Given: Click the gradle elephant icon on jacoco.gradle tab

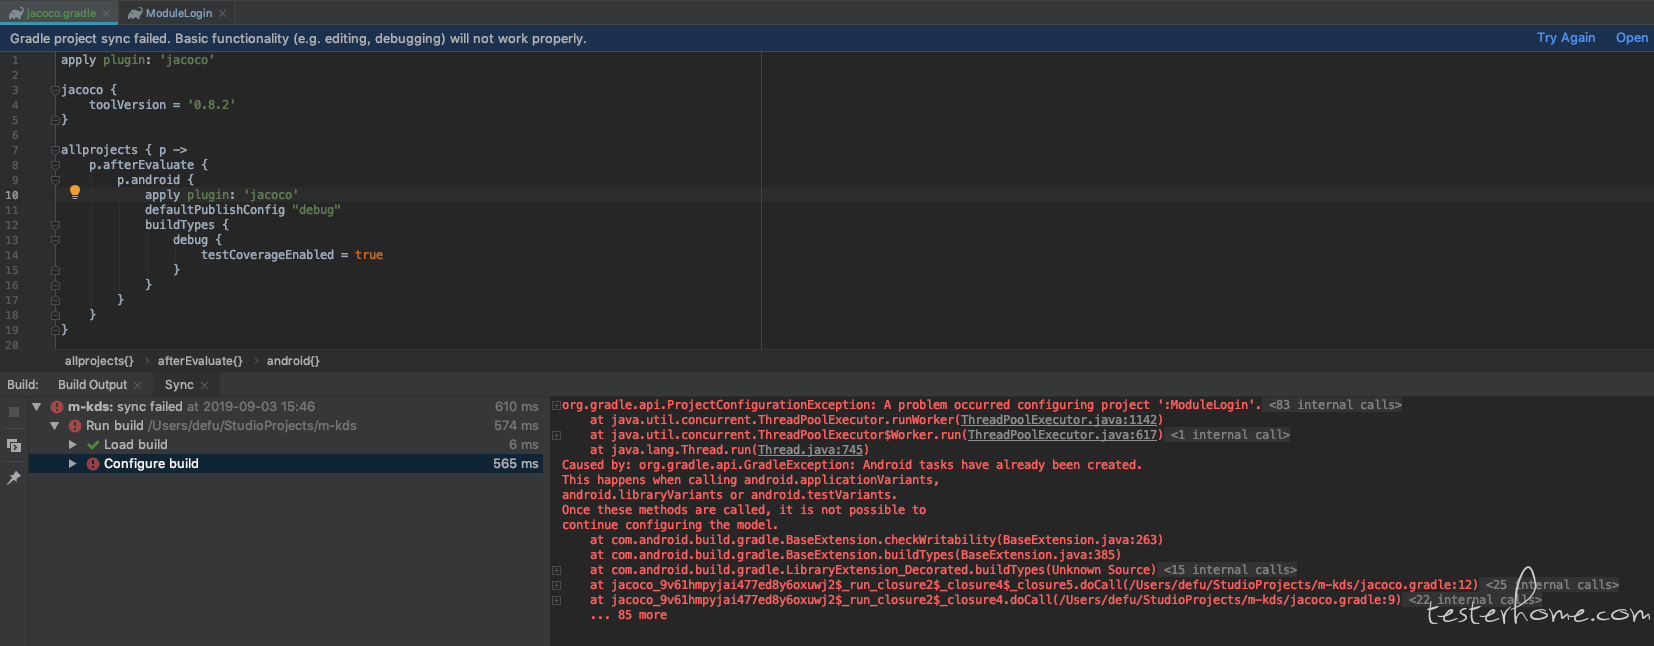Looking at the screenshot, I should [16, 13].
